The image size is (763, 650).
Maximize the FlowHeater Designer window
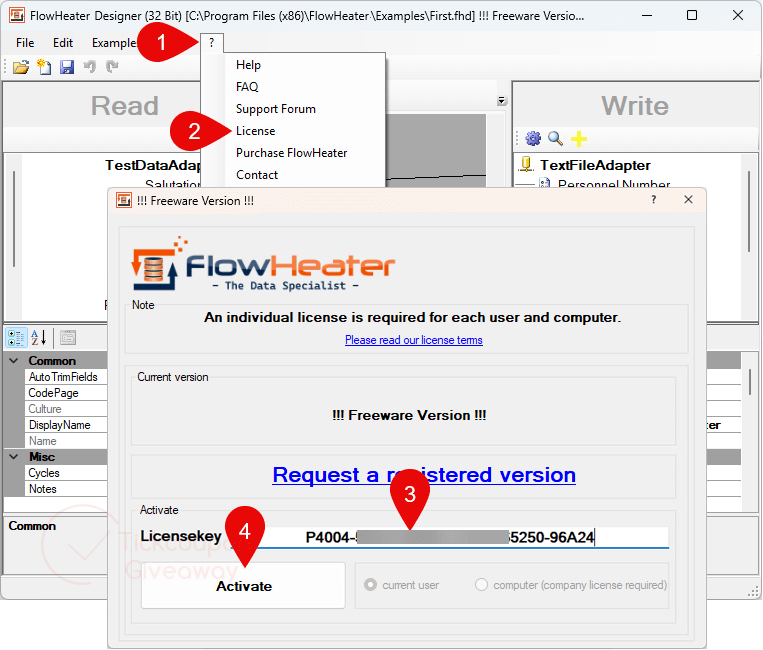coord(691,16)
